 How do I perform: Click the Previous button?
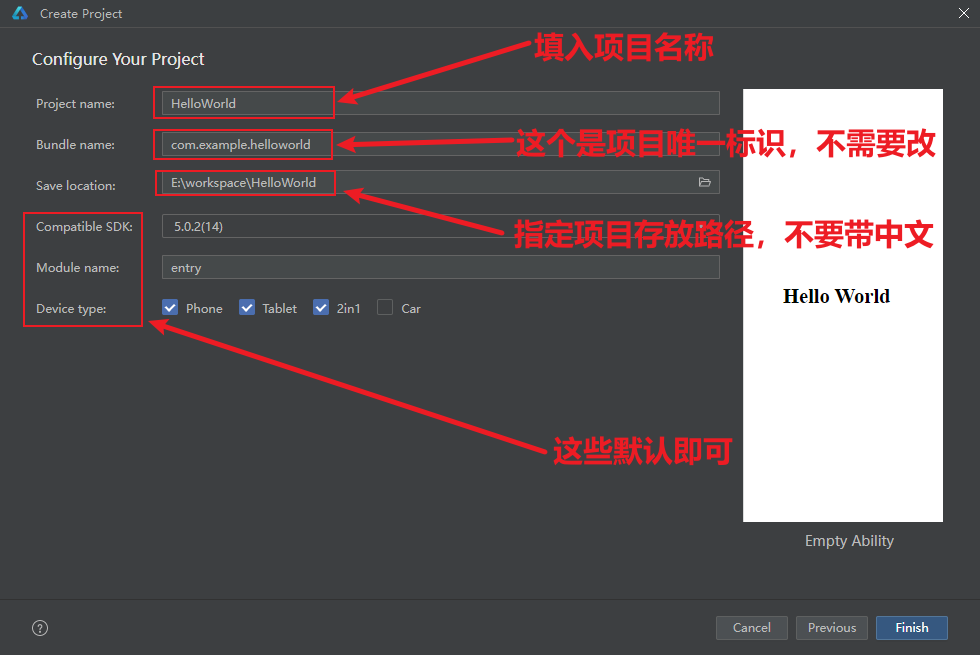click(x=832, y=628)
